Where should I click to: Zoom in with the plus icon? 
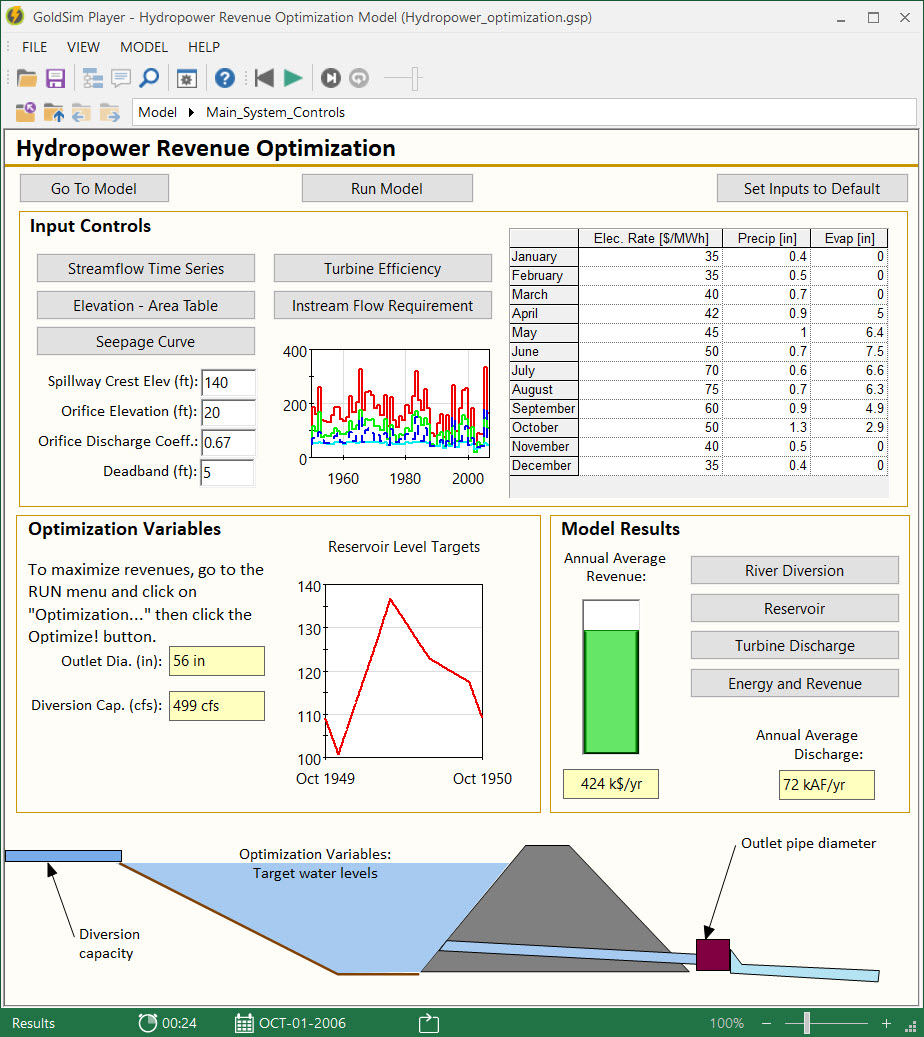click(886, 1023)
